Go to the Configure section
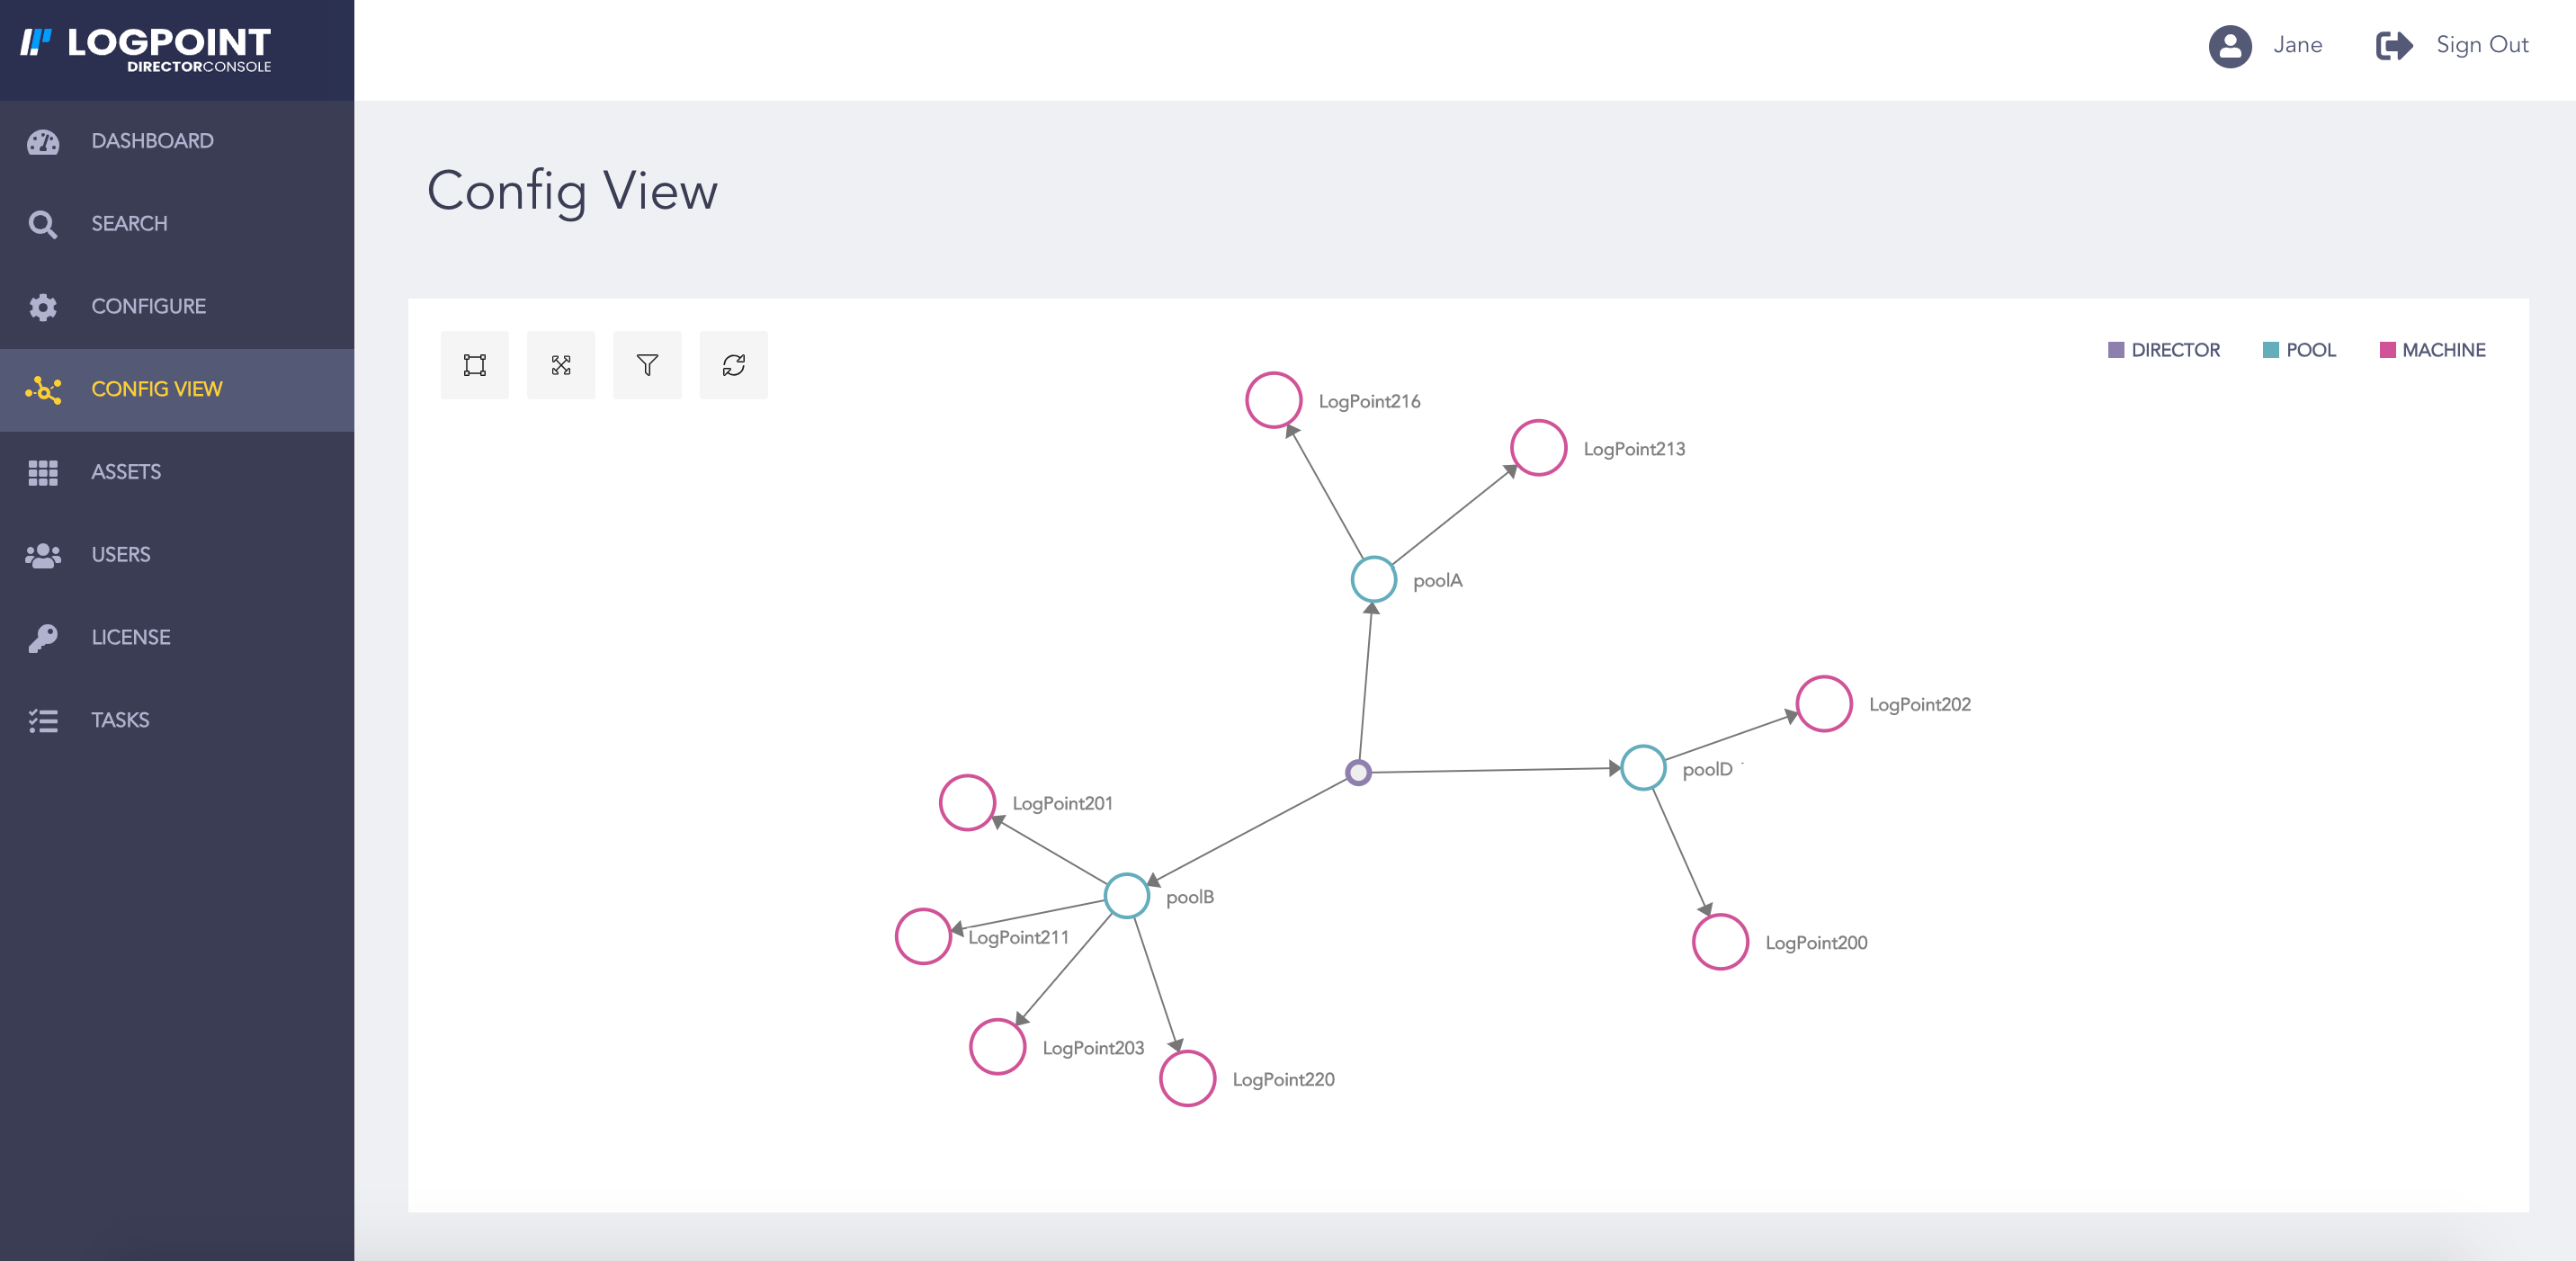The width and height of the screenshot is (2576, 1261). 148,306
